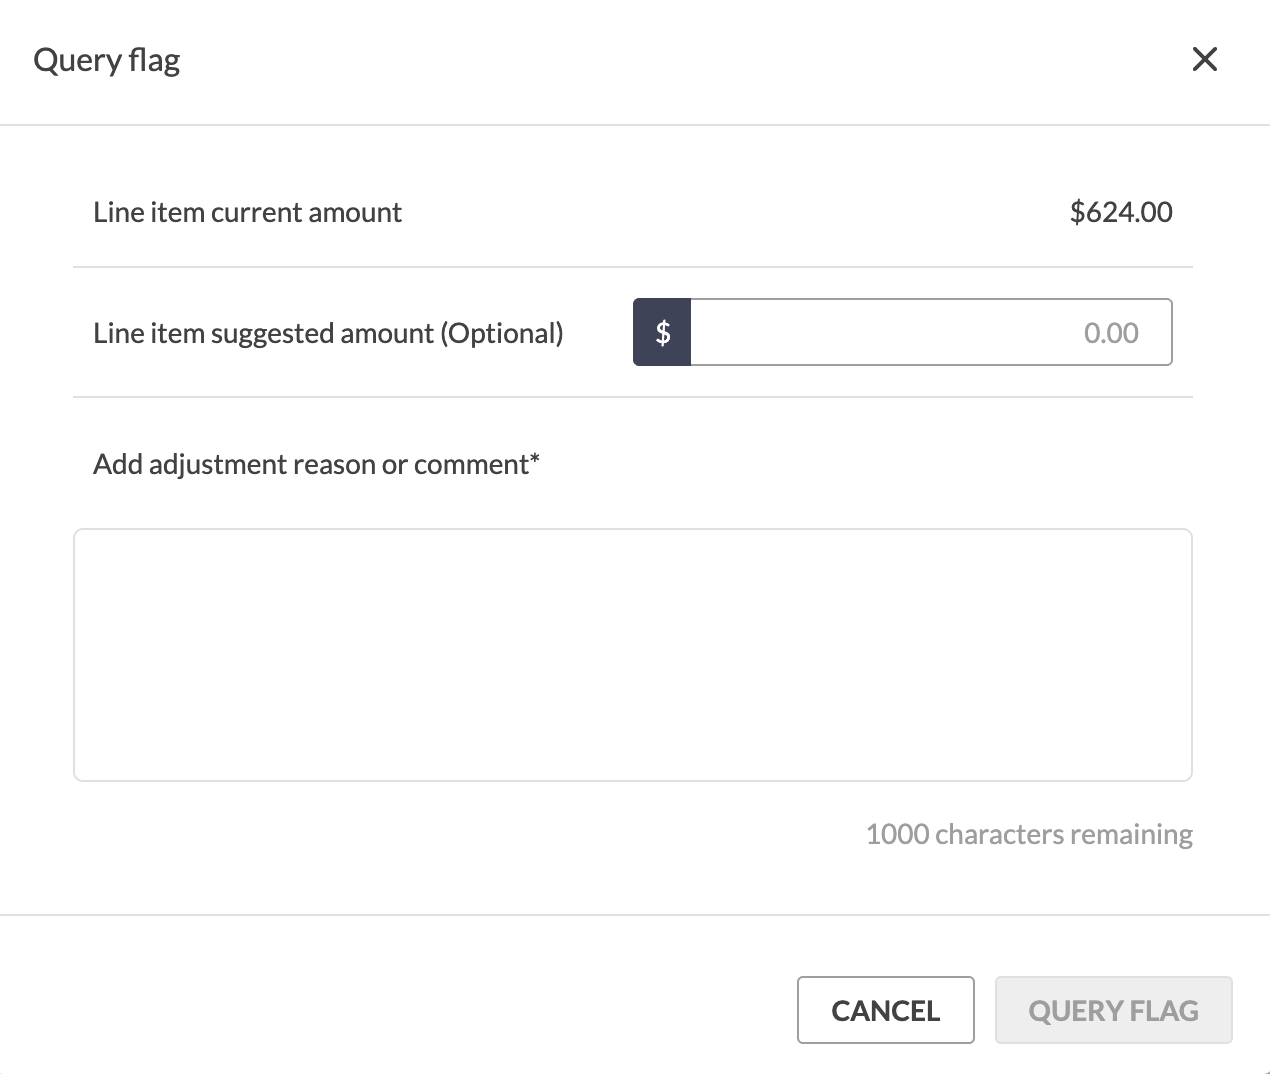This screenshot has height=1074, width=1270.
Task: Click the required asterisk after comment label
Action: (535, 459)
